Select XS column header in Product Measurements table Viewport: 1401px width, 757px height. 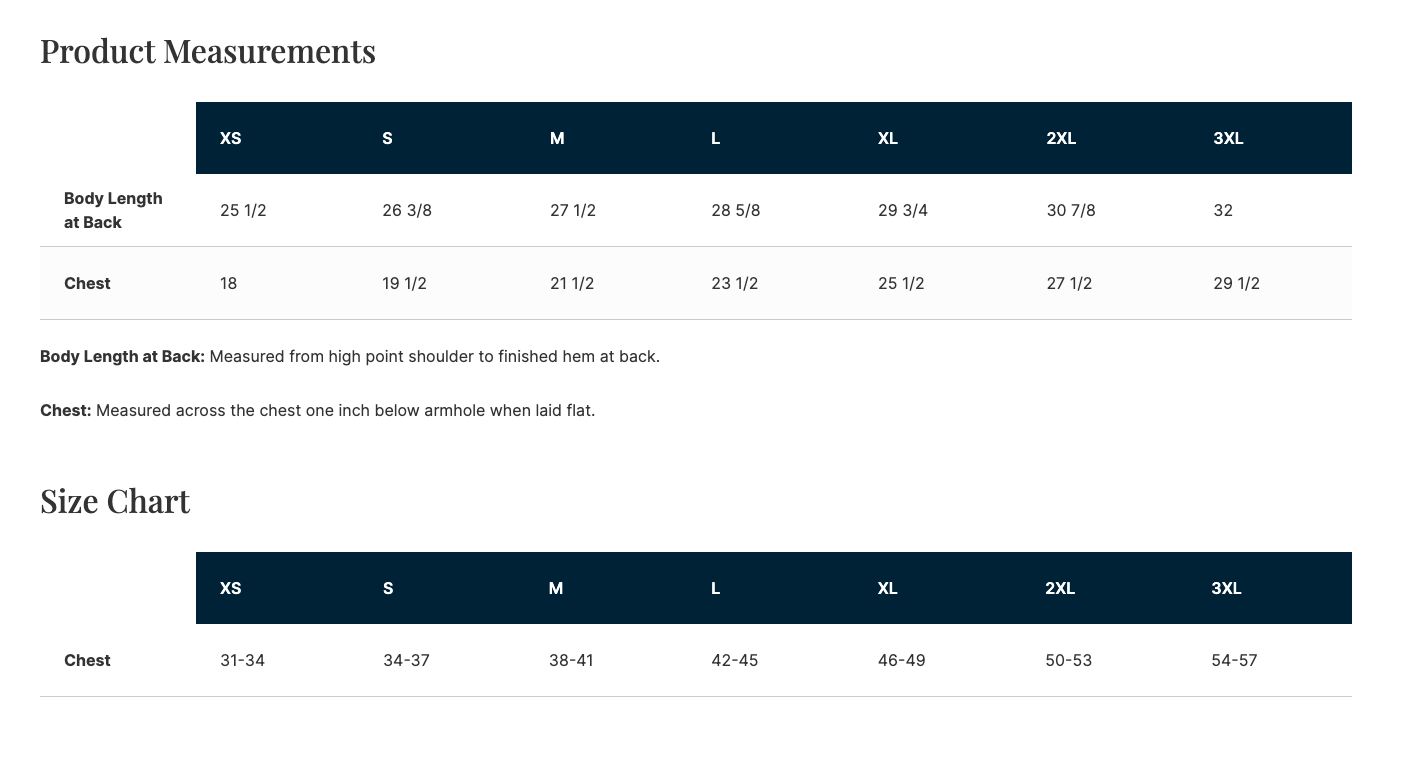pos(231,138)
